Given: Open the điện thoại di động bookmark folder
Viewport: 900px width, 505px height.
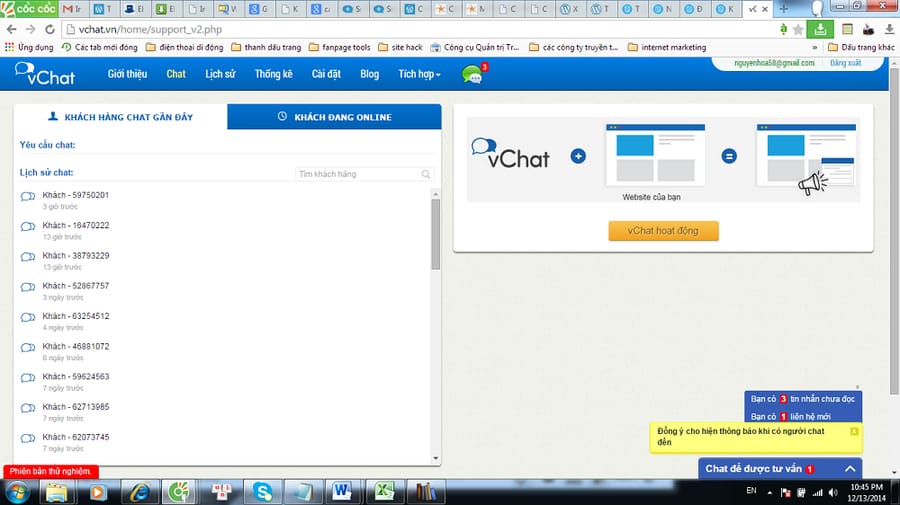Looking at the screenshot, I should tap(184, 48).
